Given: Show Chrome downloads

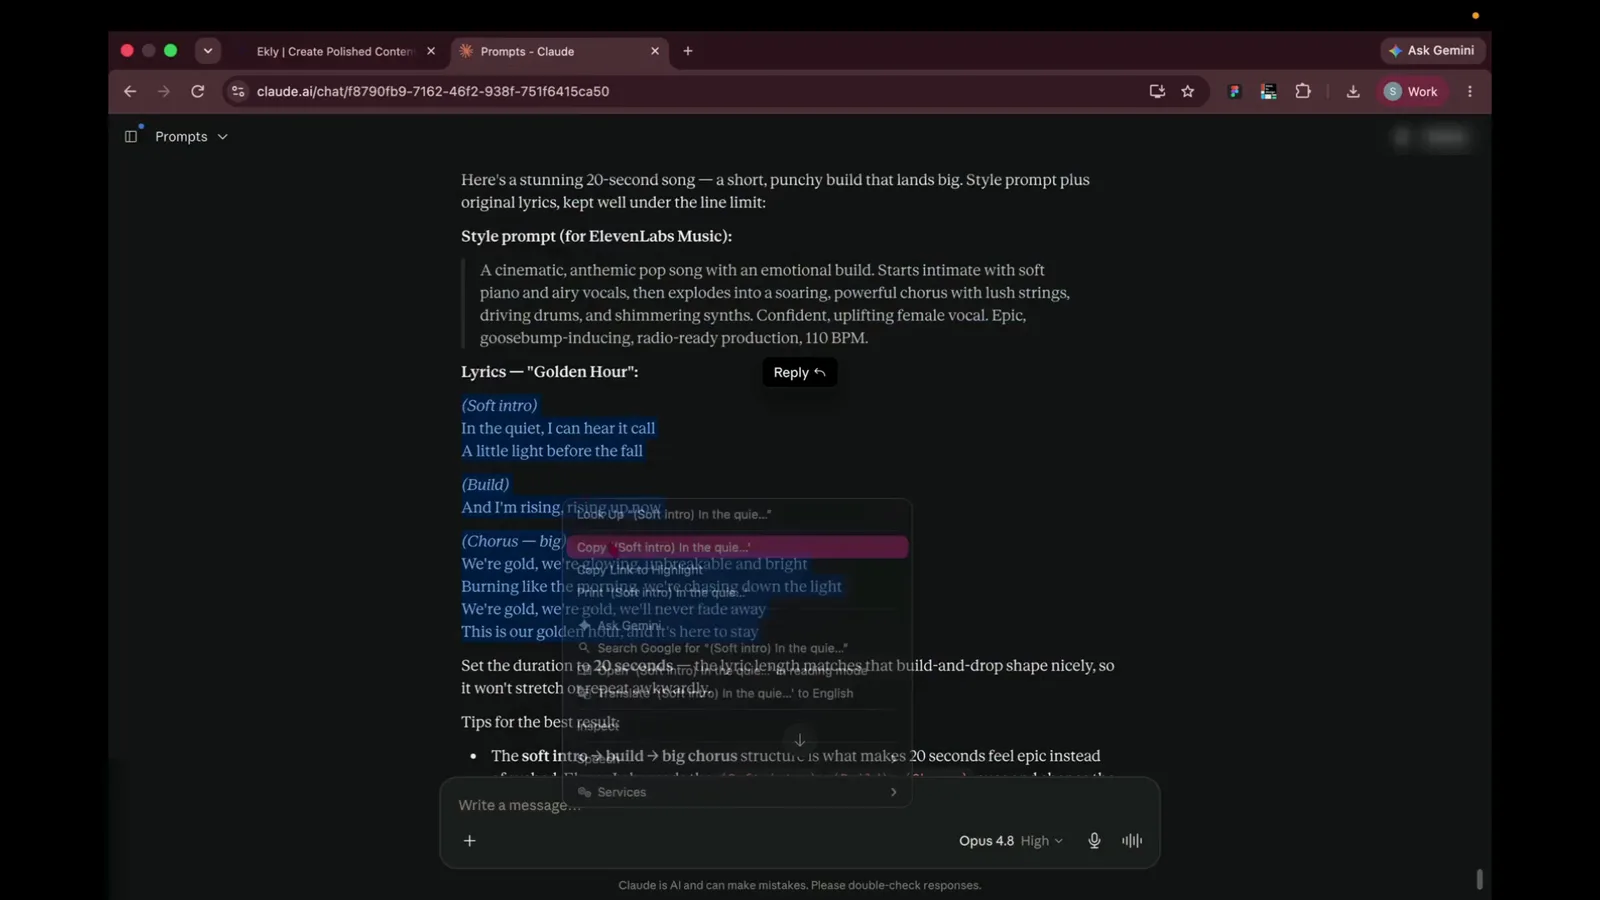Looking at the screenshot, I should [x=1353, y=91].
